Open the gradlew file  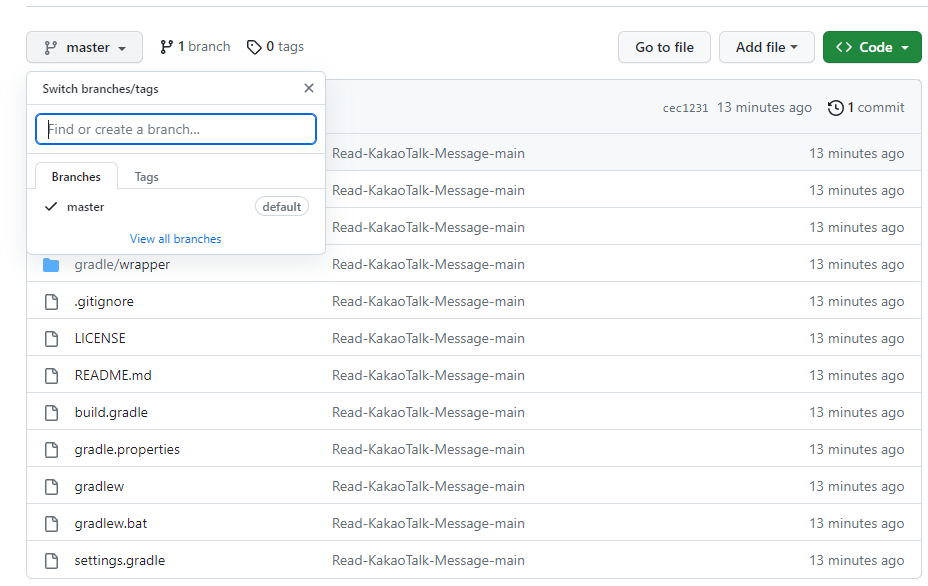click(99, 487)
